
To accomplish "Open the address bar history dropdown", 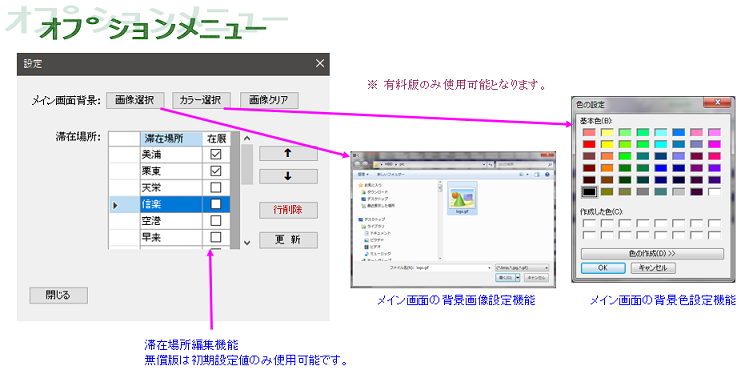I will (484, 164).
